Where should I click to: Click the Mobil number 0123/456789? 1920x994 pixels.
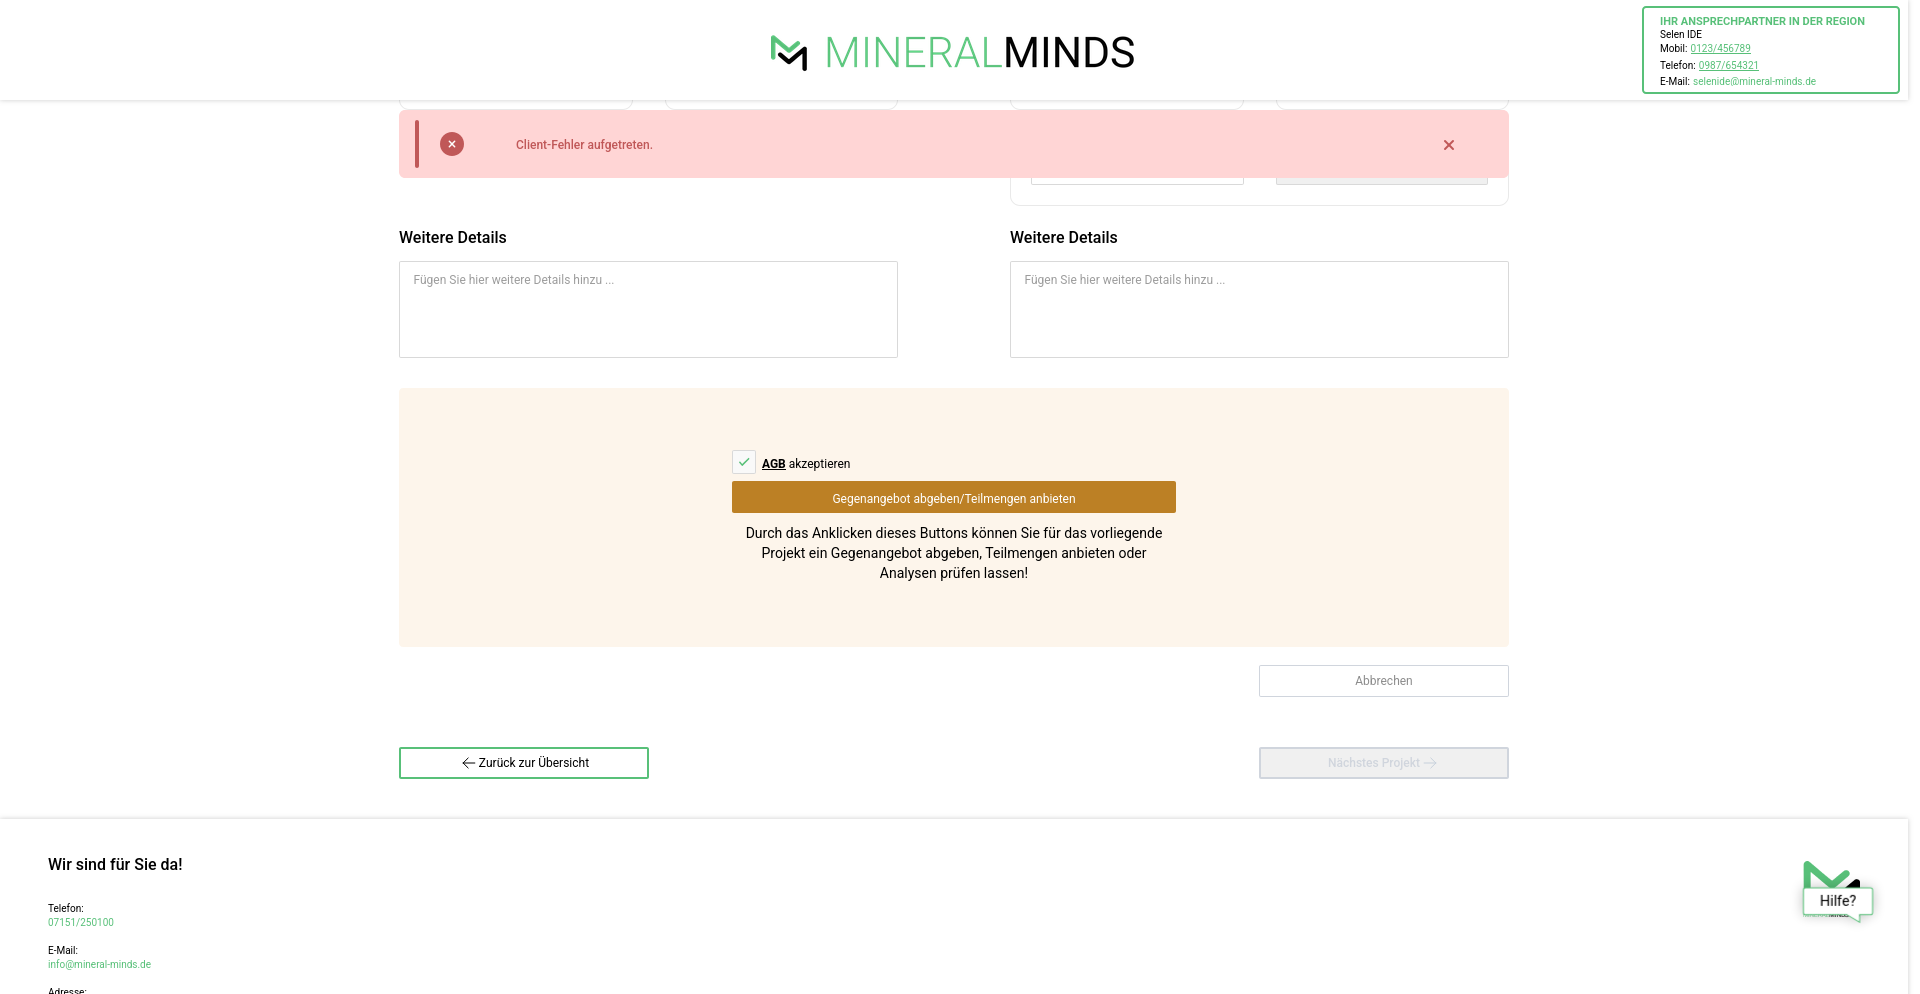(x=1720, y=48)
